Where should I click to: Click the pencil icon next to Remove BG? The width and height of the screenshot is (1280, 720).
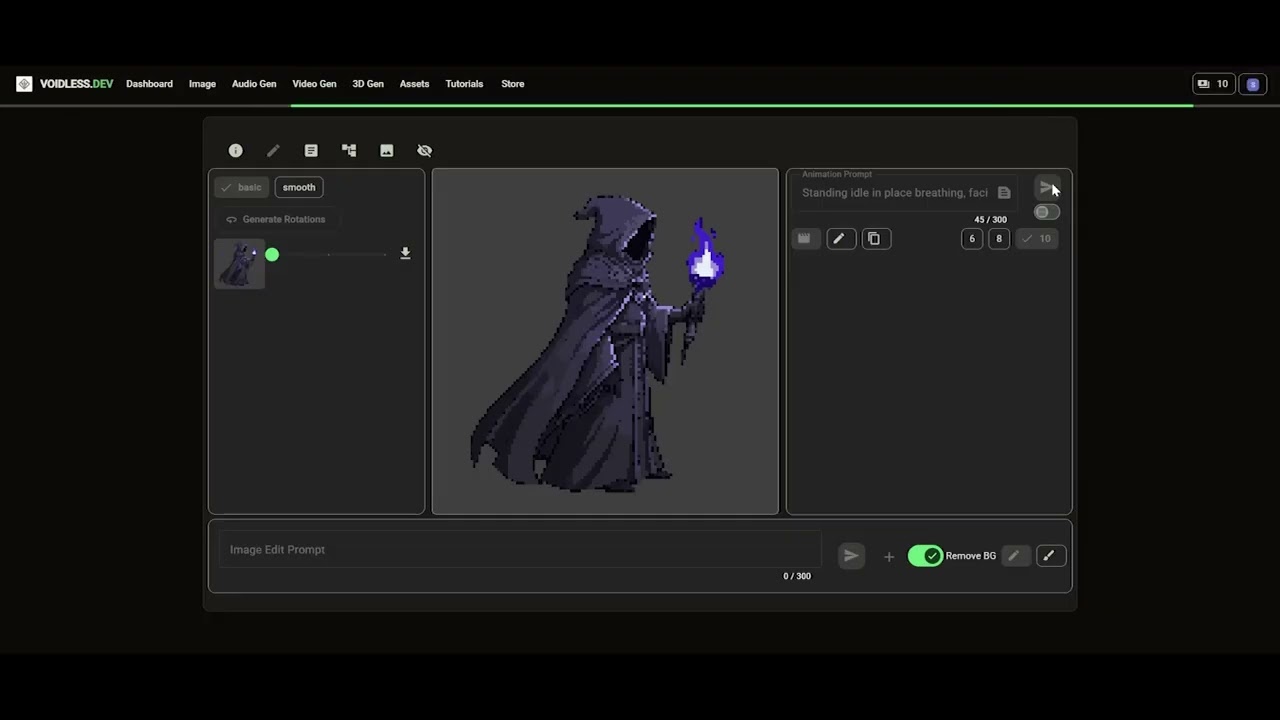1014,556
